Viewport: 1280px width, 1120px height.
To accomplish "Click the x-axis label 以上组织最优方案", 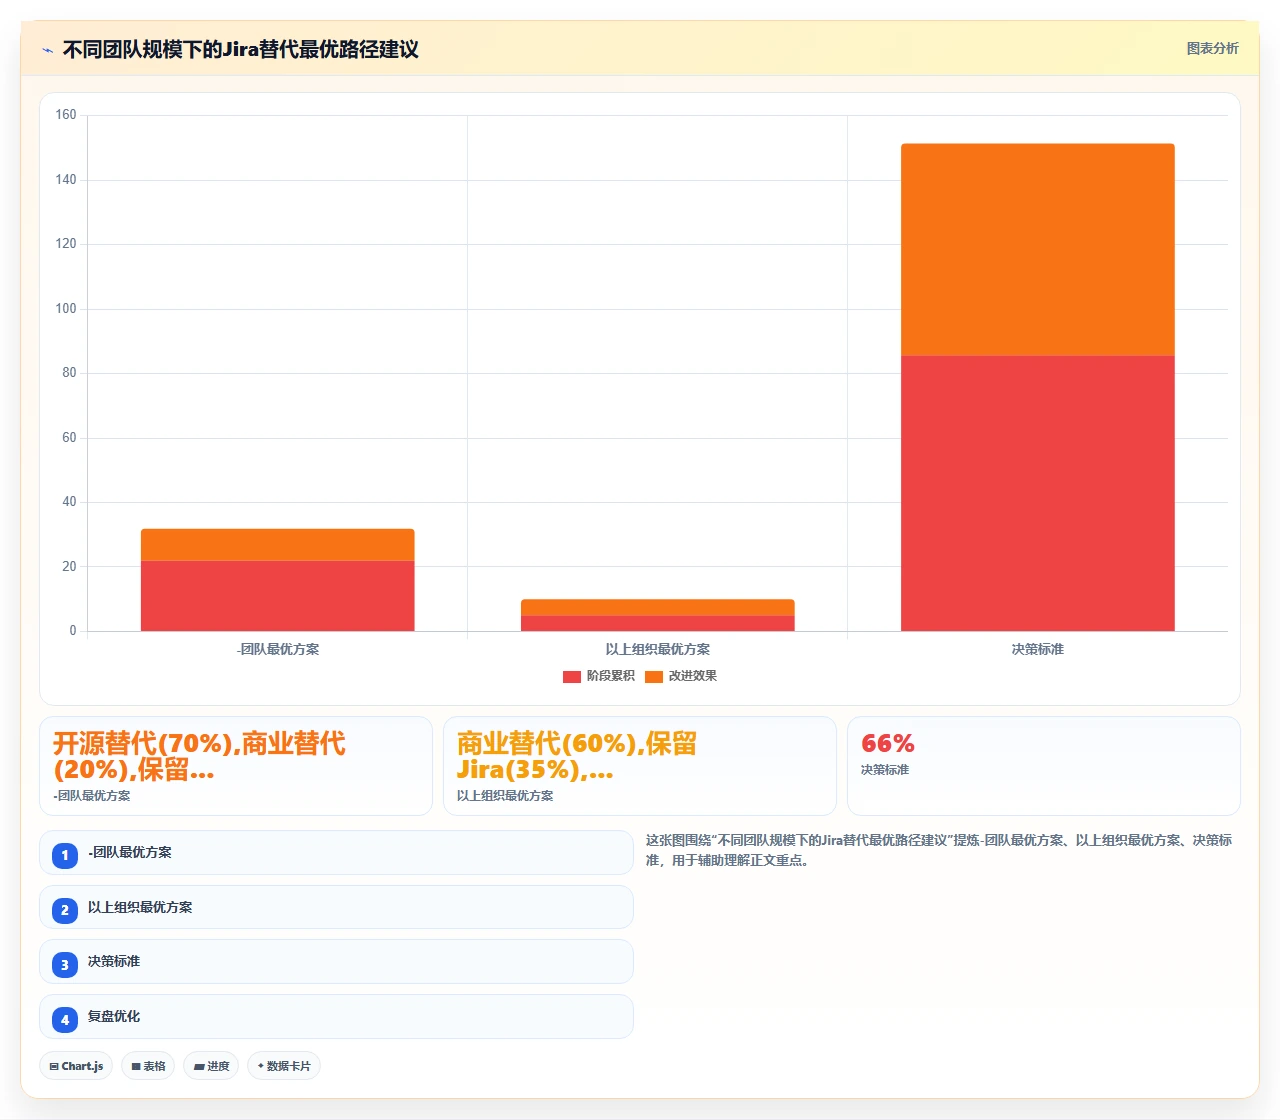I will click(658, 649).
